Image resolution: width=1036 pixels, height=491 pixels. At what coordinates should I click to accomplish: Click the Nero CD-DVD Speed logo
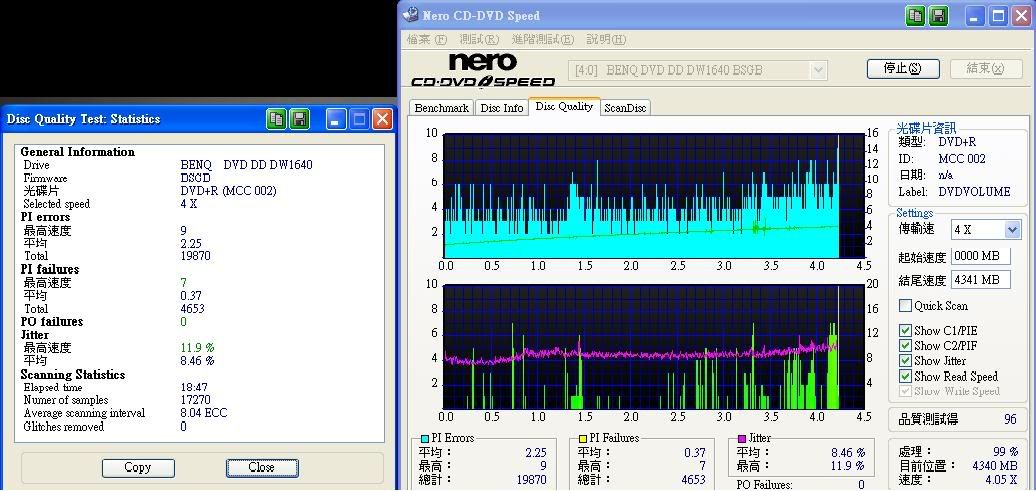tap(483, 70)
